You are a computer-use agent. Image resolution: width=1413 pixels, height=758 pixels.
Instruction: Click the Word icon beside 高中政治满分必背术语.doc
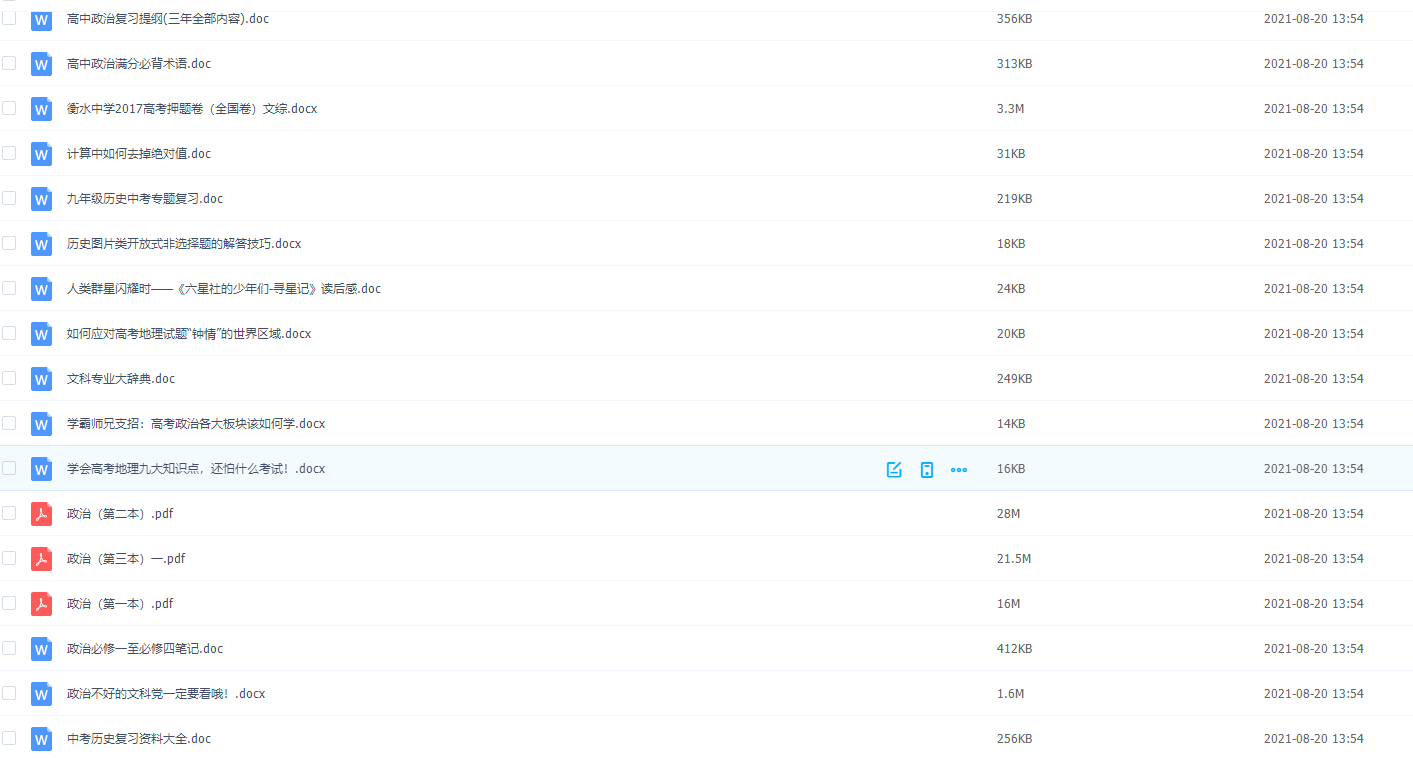pyautogui.click(x=41, y=64)
